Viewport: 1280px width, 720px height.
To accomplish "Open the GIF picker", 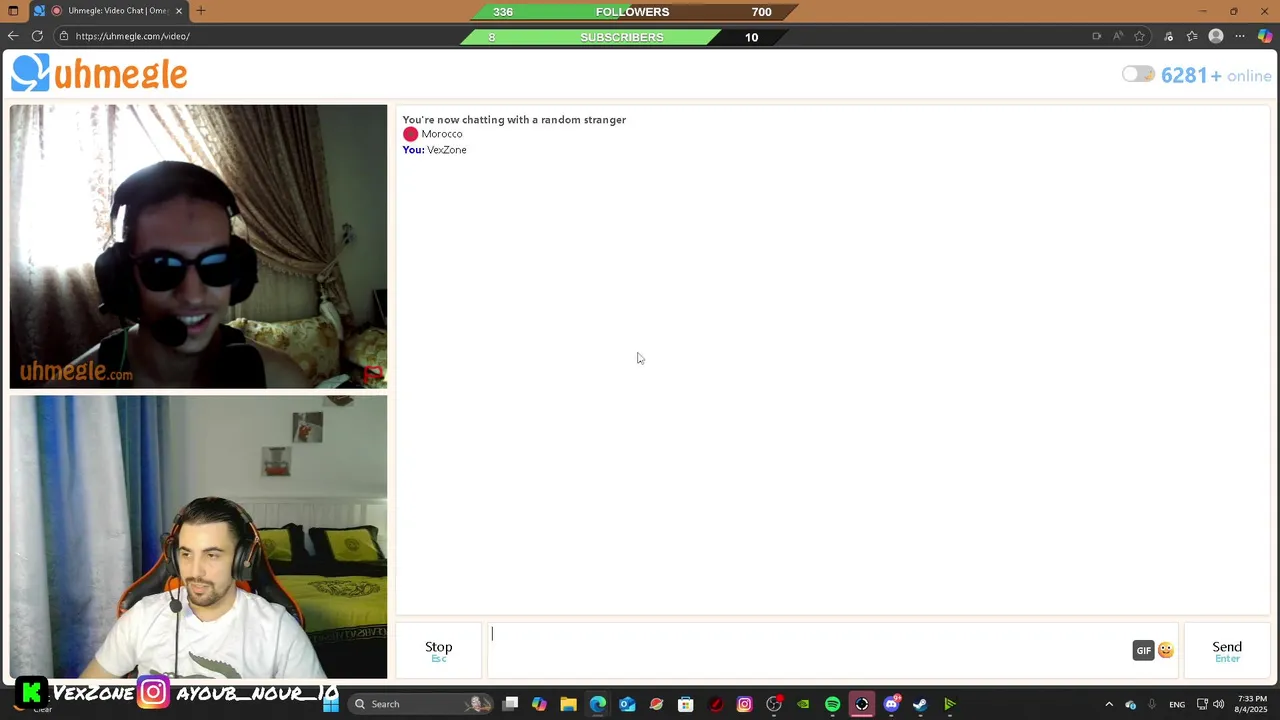I will click(1143, 650).
